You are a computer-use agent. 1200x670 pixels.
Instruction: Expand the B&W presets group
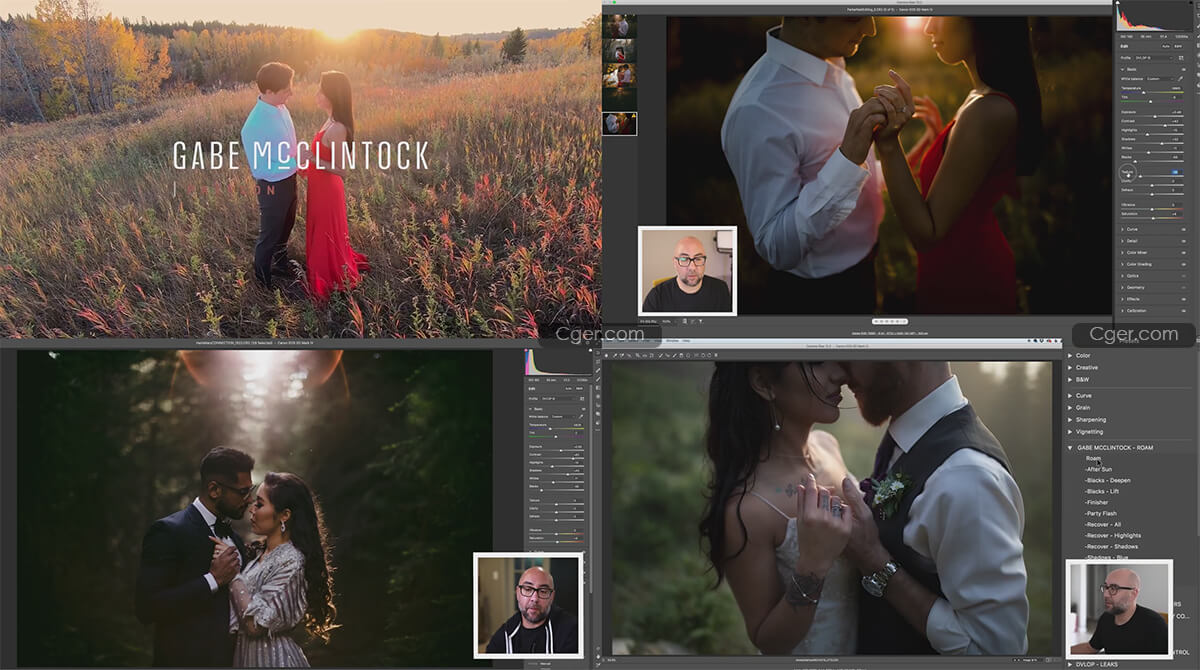(x=1070, y=379)
